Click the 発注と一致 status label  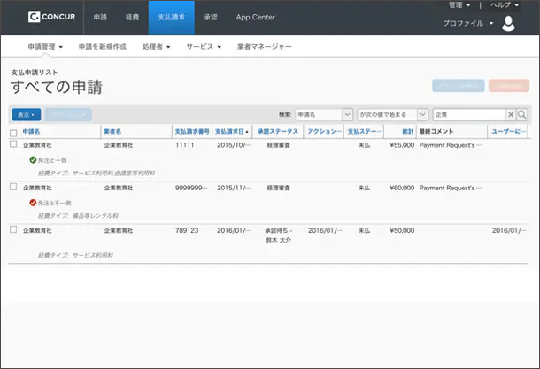point(52,160)
